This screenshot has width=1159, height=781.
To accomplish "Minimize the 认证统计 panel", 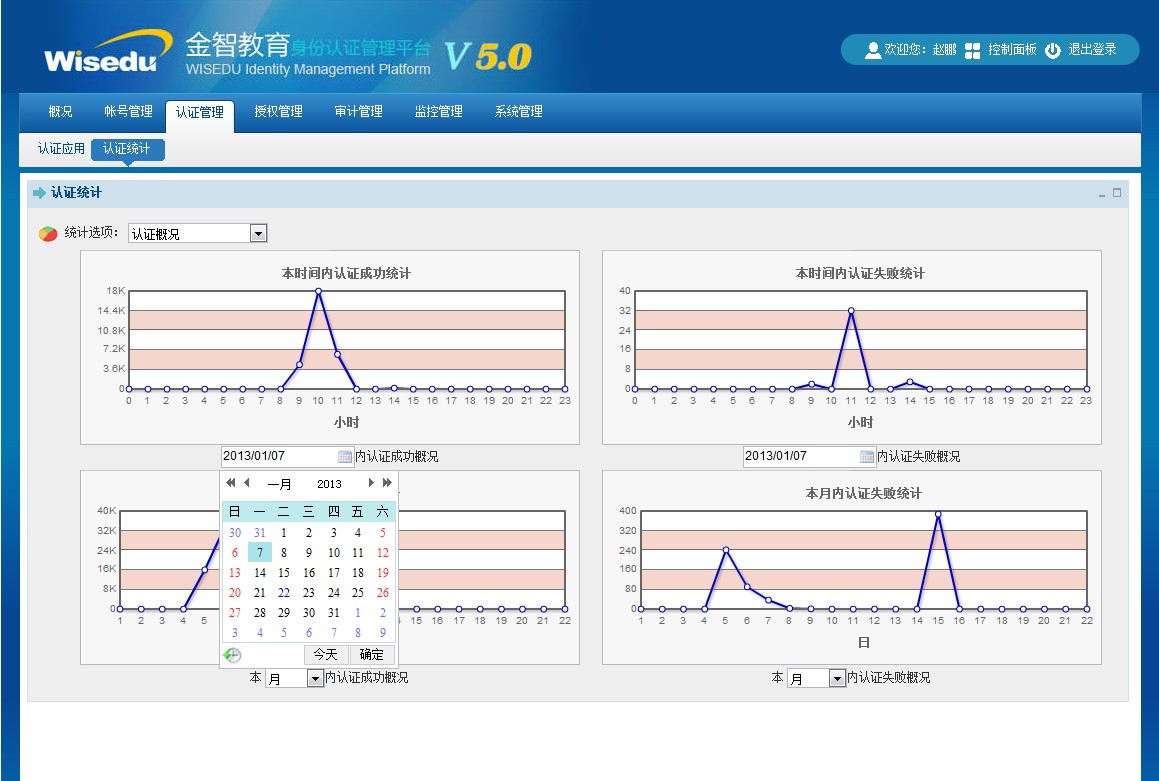I will pyautogui.click(x=1102, y=194).
